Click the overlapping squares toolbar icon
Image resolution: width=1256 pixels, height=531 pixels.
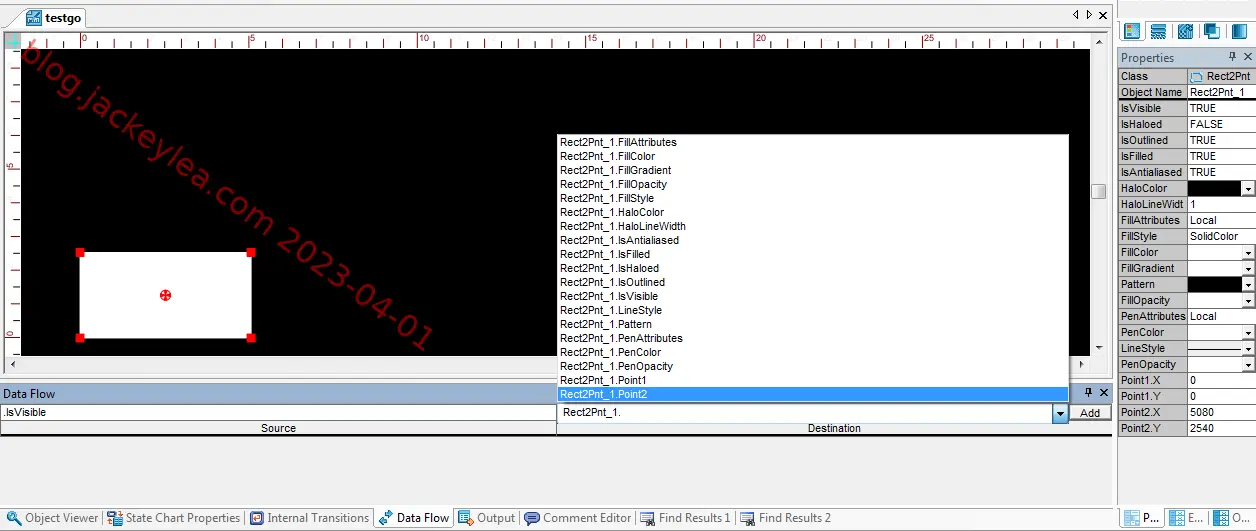pos(1211,32)
